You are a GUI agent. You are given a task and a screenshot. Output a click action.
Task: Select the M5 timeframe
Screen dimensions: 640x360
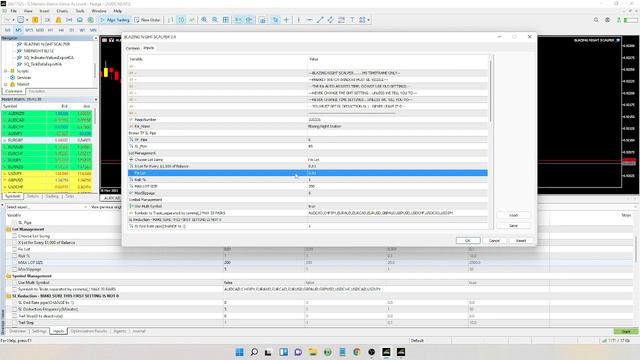(x=18, y=30)
